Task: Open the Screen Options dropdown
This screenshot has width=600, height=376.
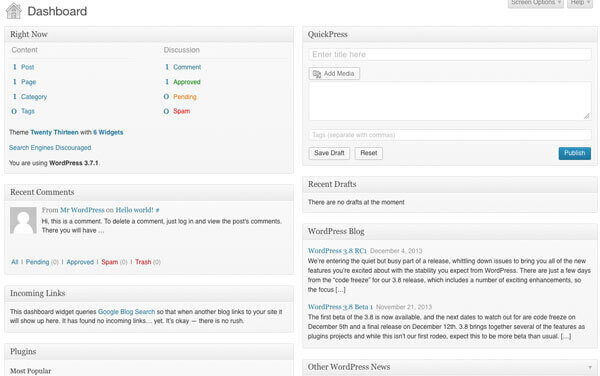Action: pyautogui.click(x=535, y=3)
